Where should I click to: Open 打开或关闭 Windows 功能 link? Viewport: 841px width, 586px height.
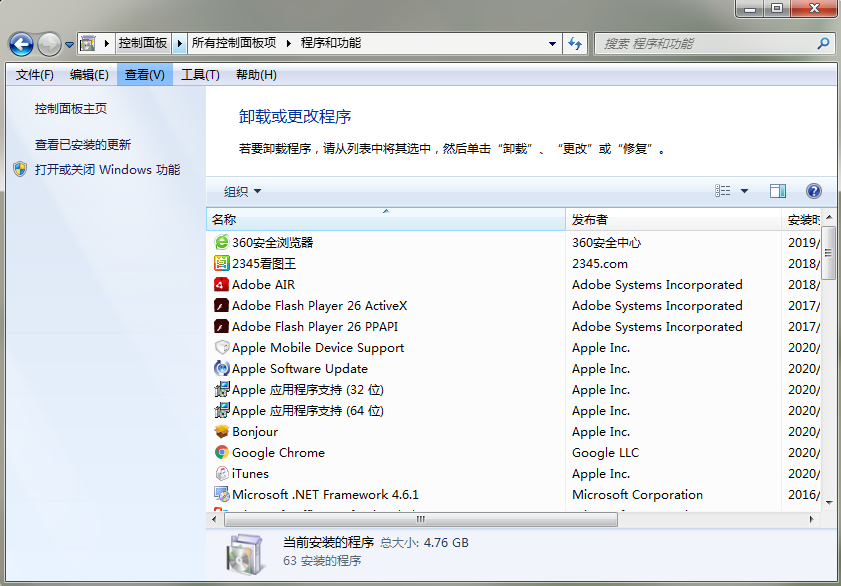click(107, 169)
